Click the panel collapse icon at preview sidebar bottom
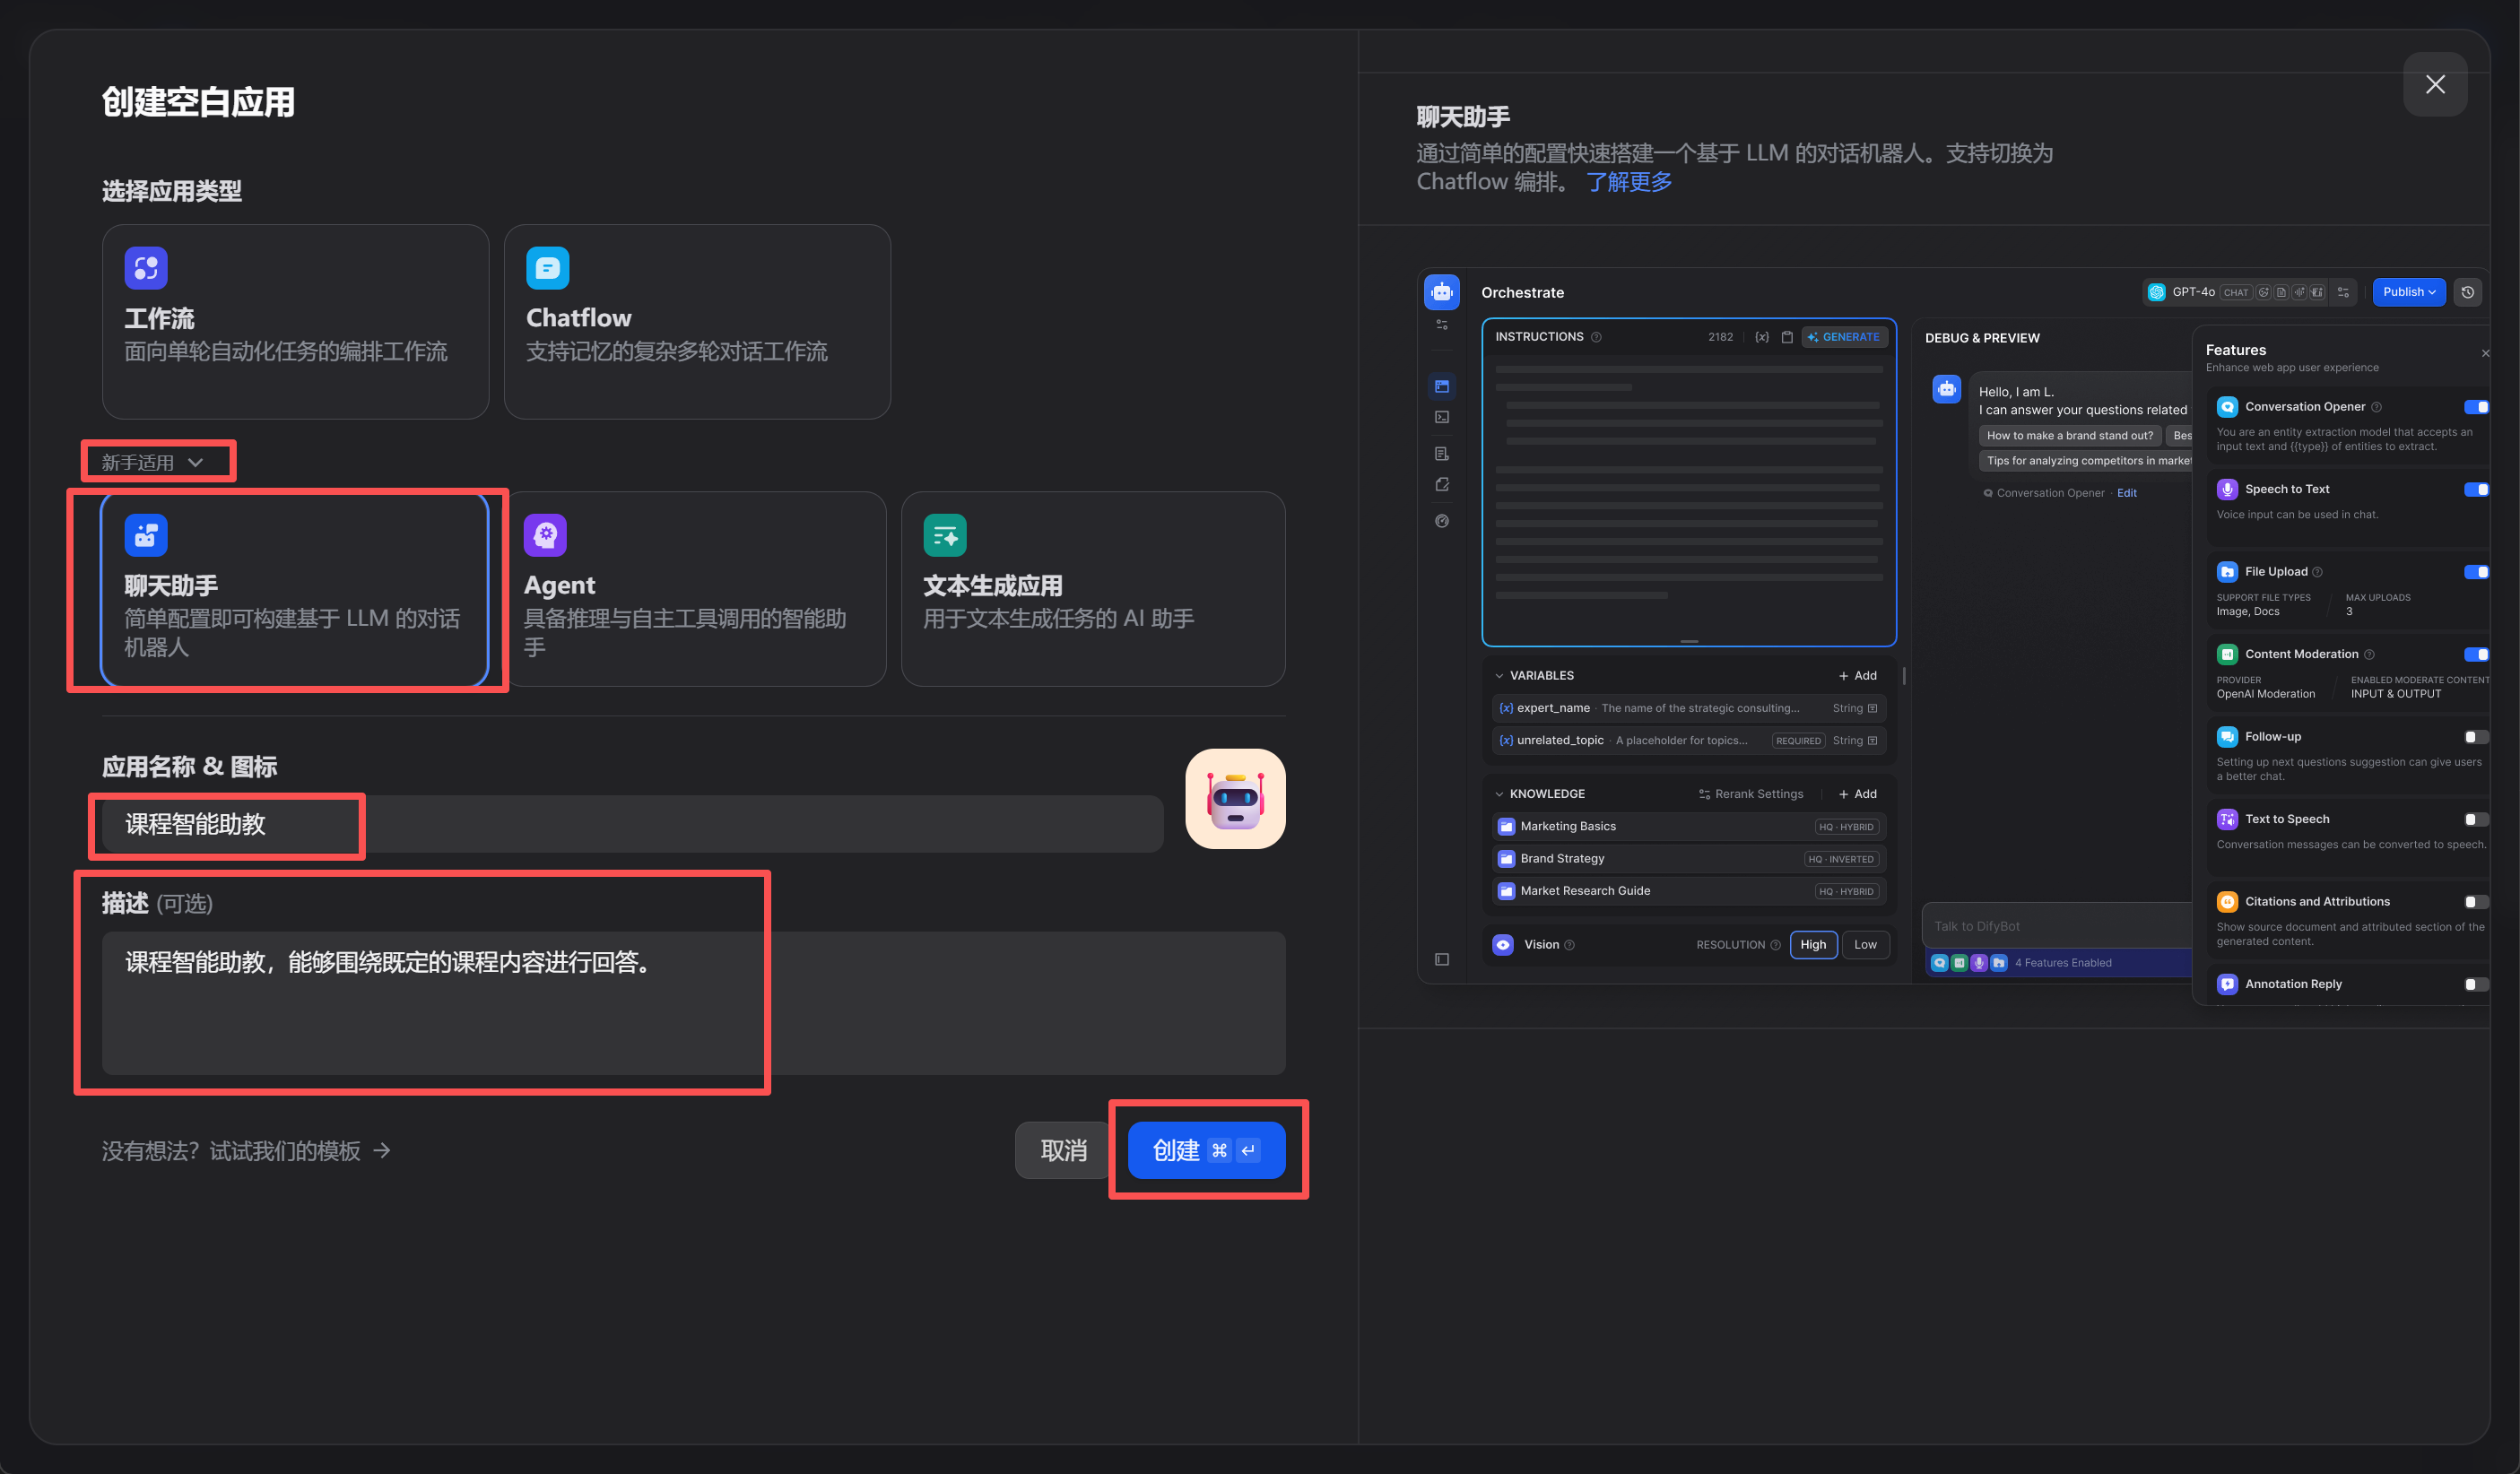 (1441, 959)
